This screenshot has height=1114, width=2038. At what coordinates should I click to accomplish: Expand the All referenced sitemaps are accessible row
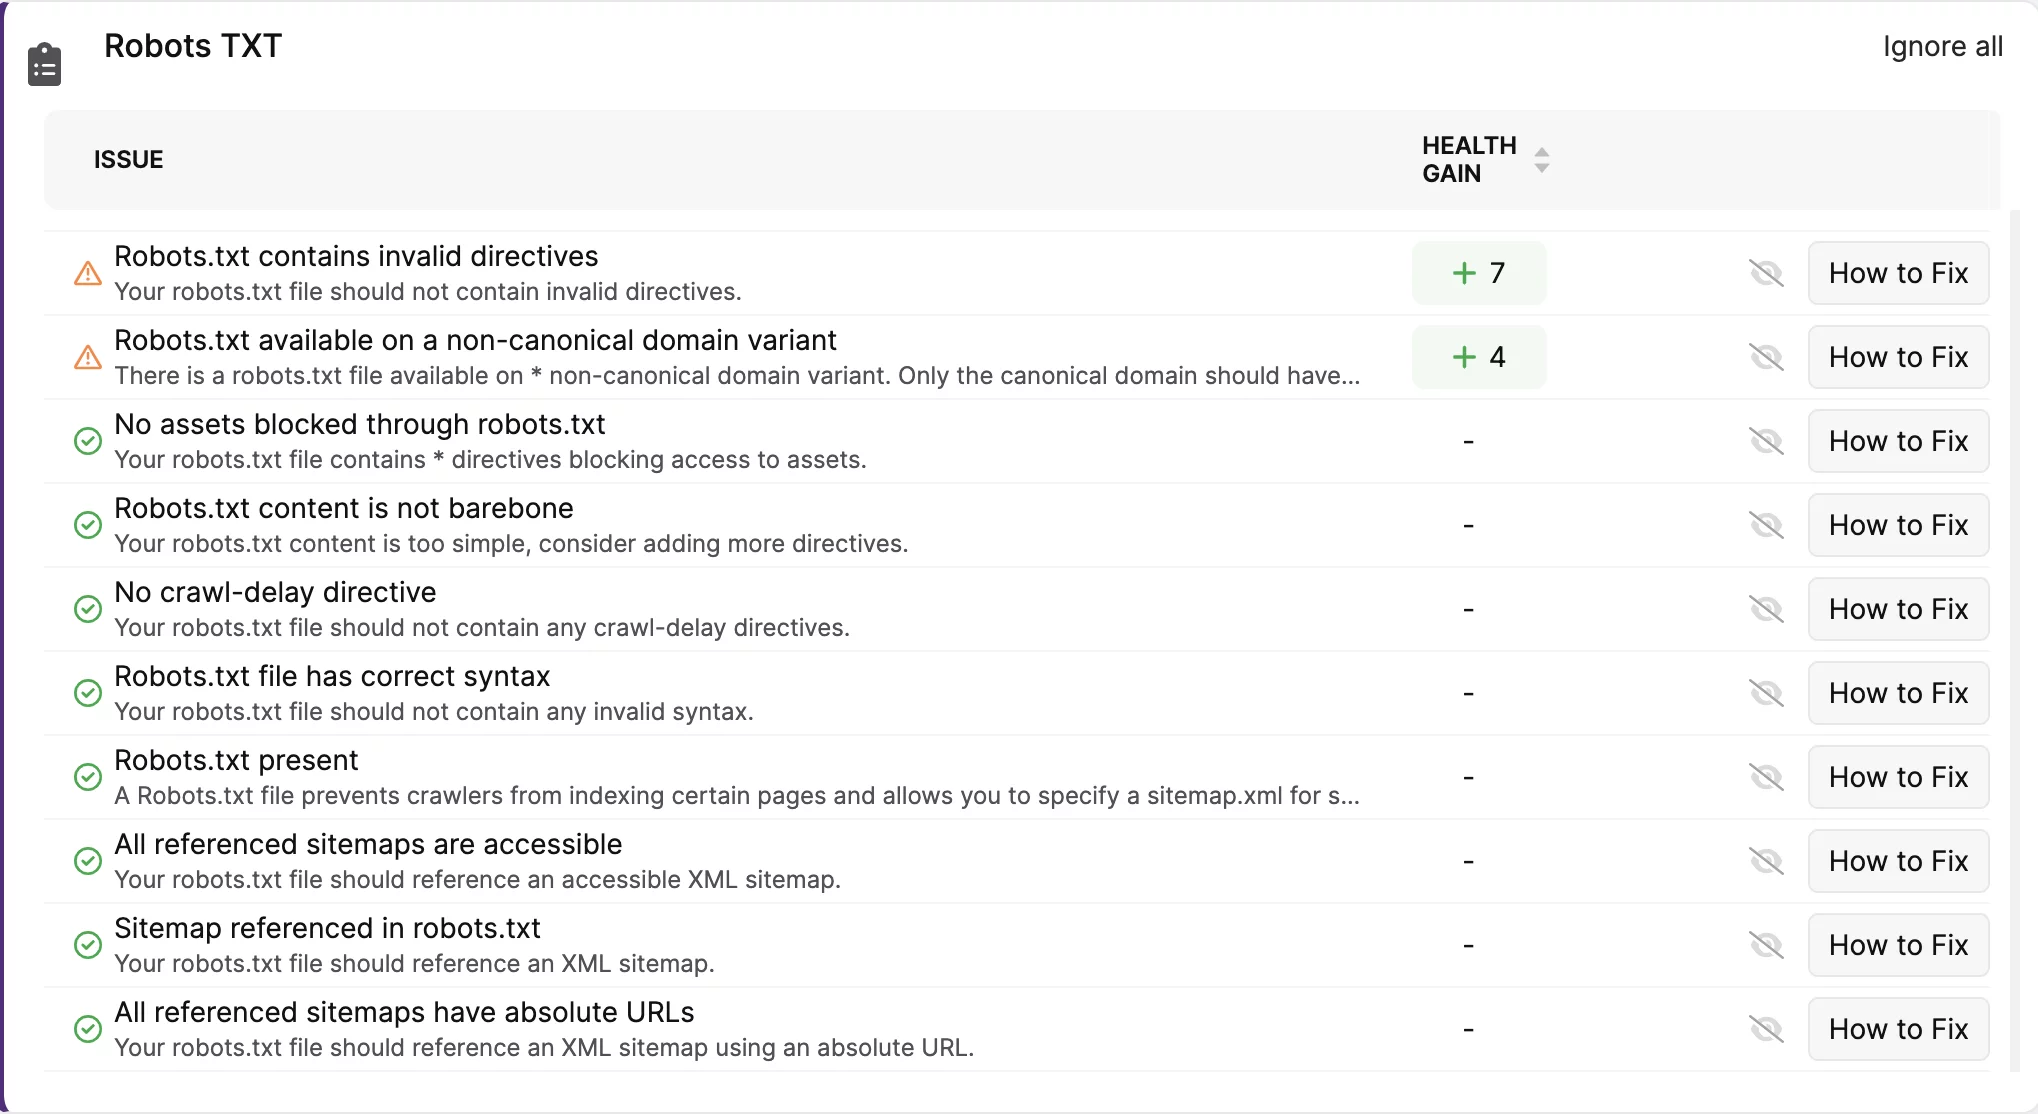(x=368, y=845)
